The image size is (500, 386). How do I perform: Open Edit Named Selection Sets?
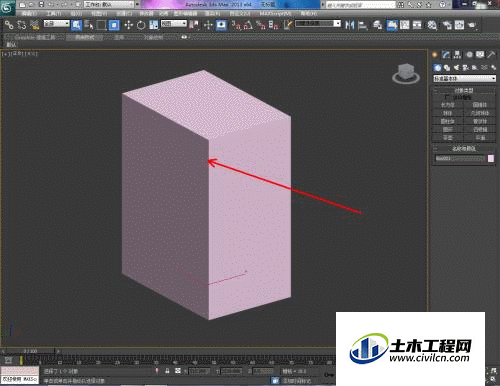click(289, 25)
